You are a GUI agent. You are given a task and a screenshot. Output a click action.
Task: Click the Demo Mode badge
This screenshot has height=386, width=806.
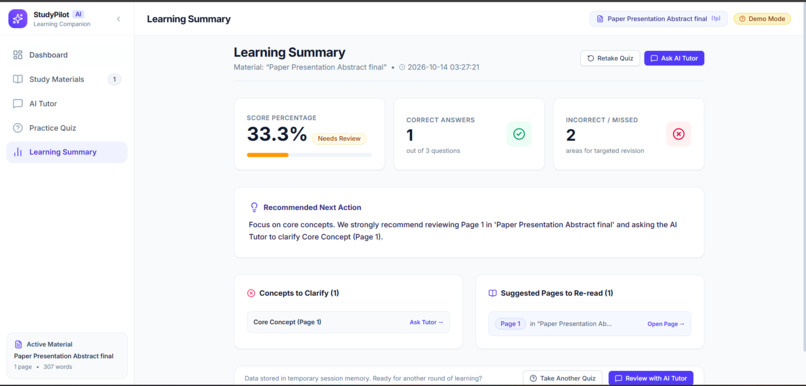coord(762,19)
